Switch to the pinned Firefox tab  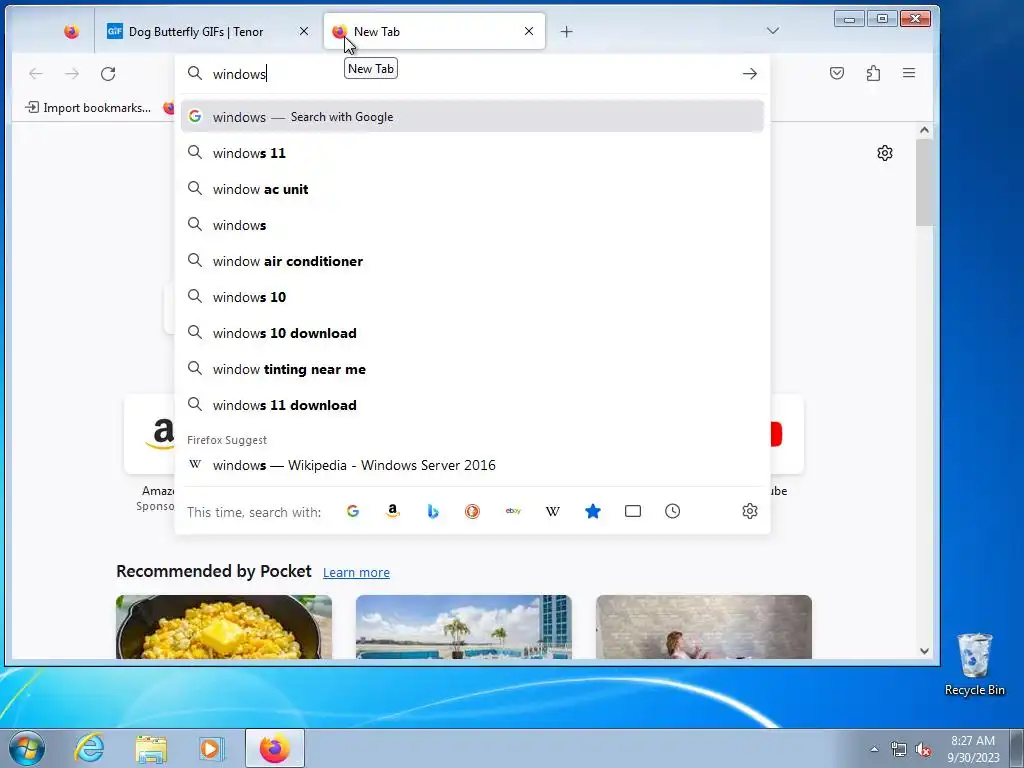pos(71,31)
